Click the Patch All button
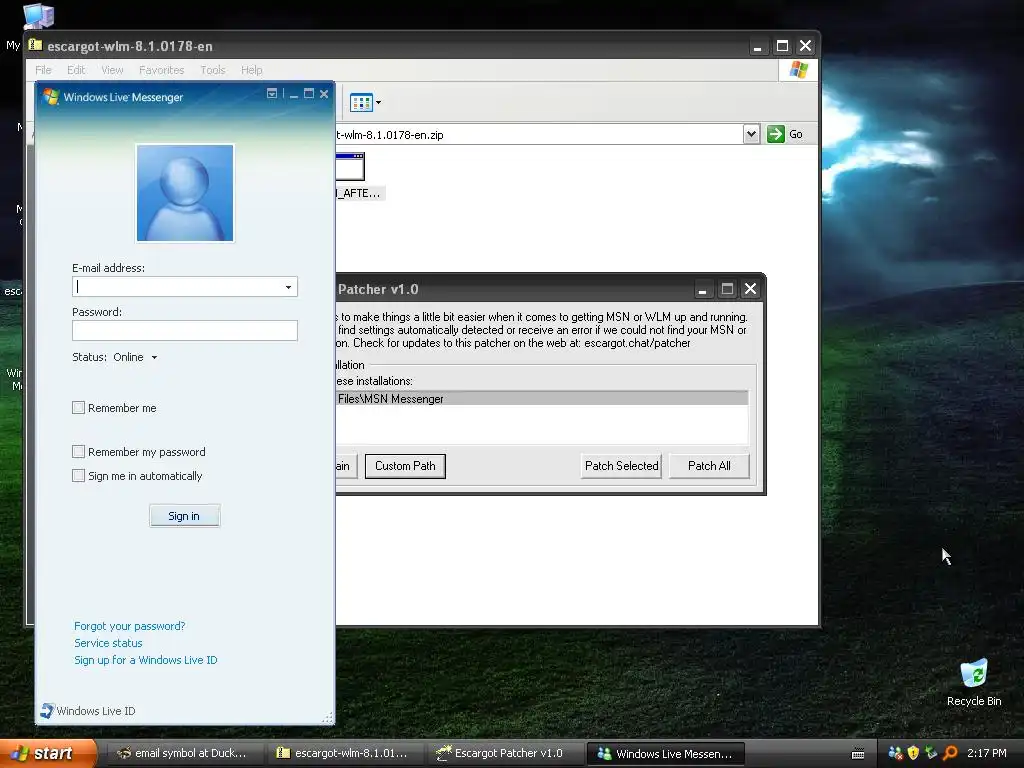 click(x=709, y=466)
